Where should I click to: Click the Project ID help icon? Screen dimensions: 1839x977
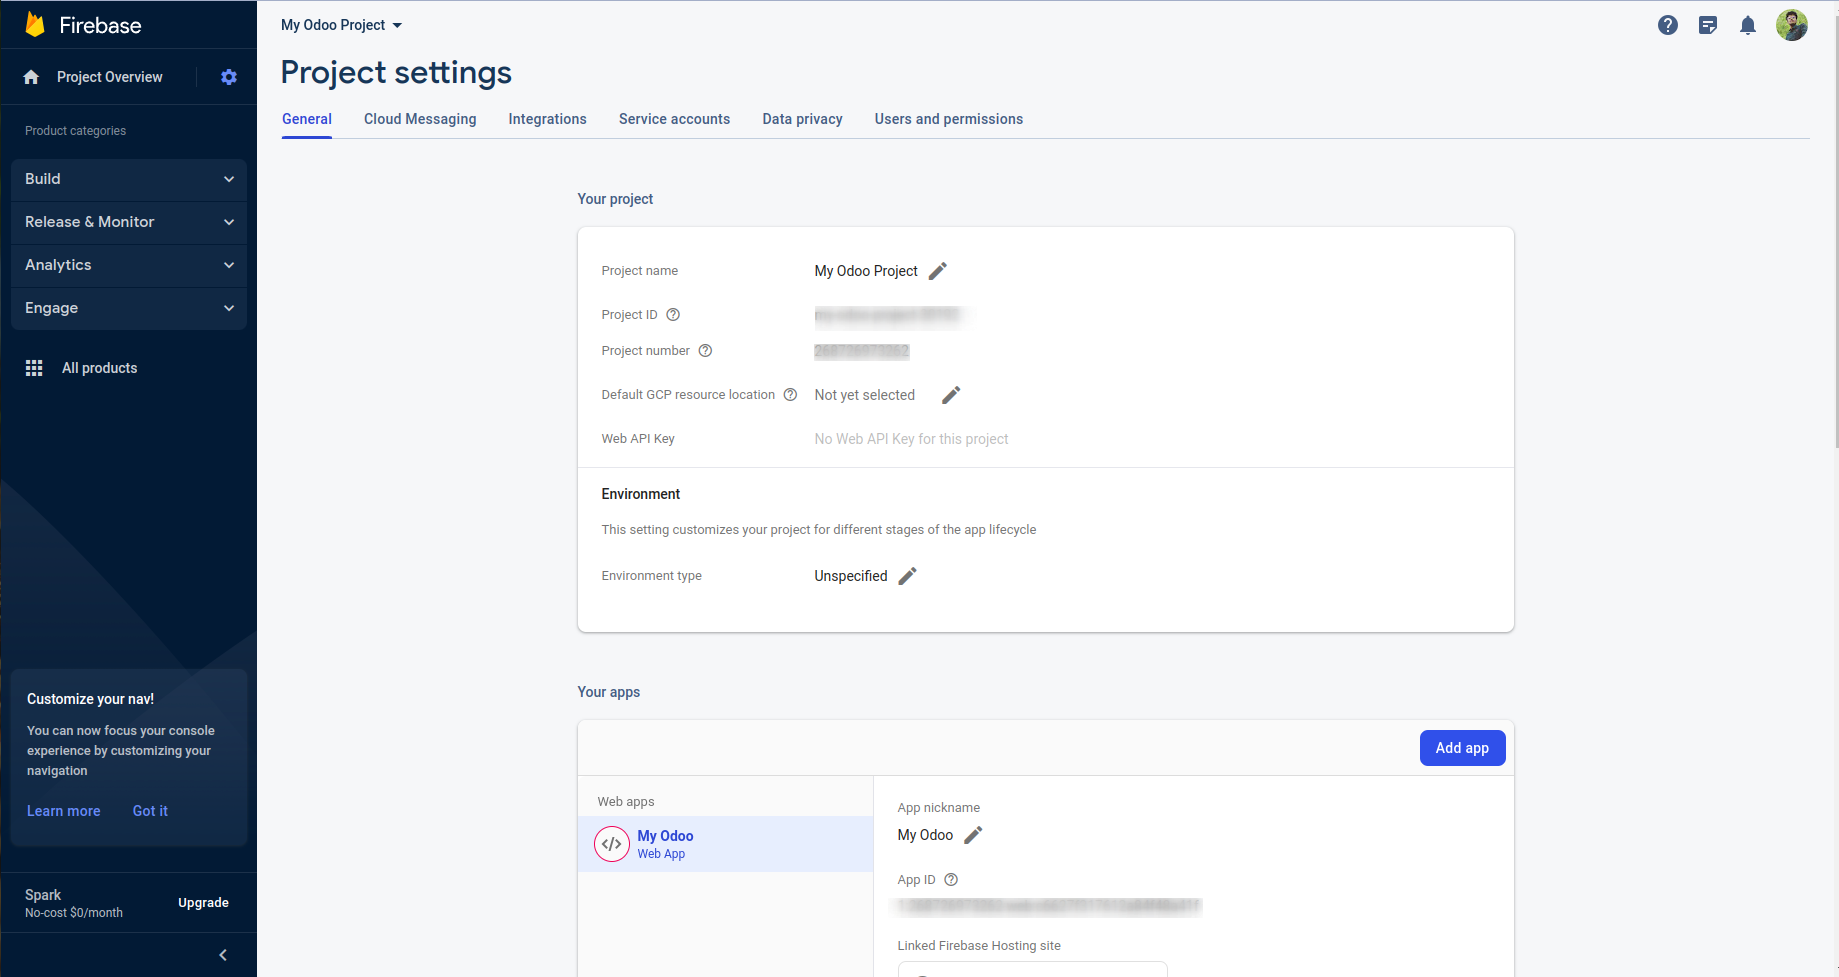tap(673, 315)
